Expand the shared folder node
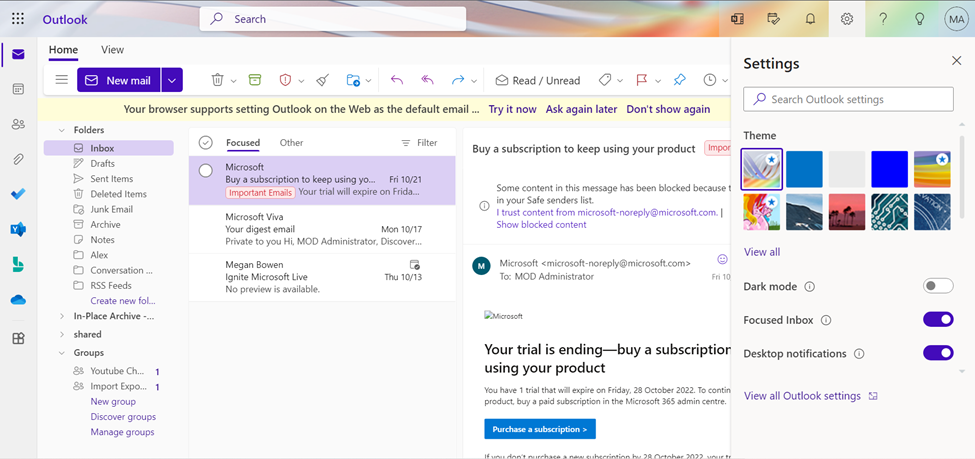975x459 pixels. tap(62, 334)
